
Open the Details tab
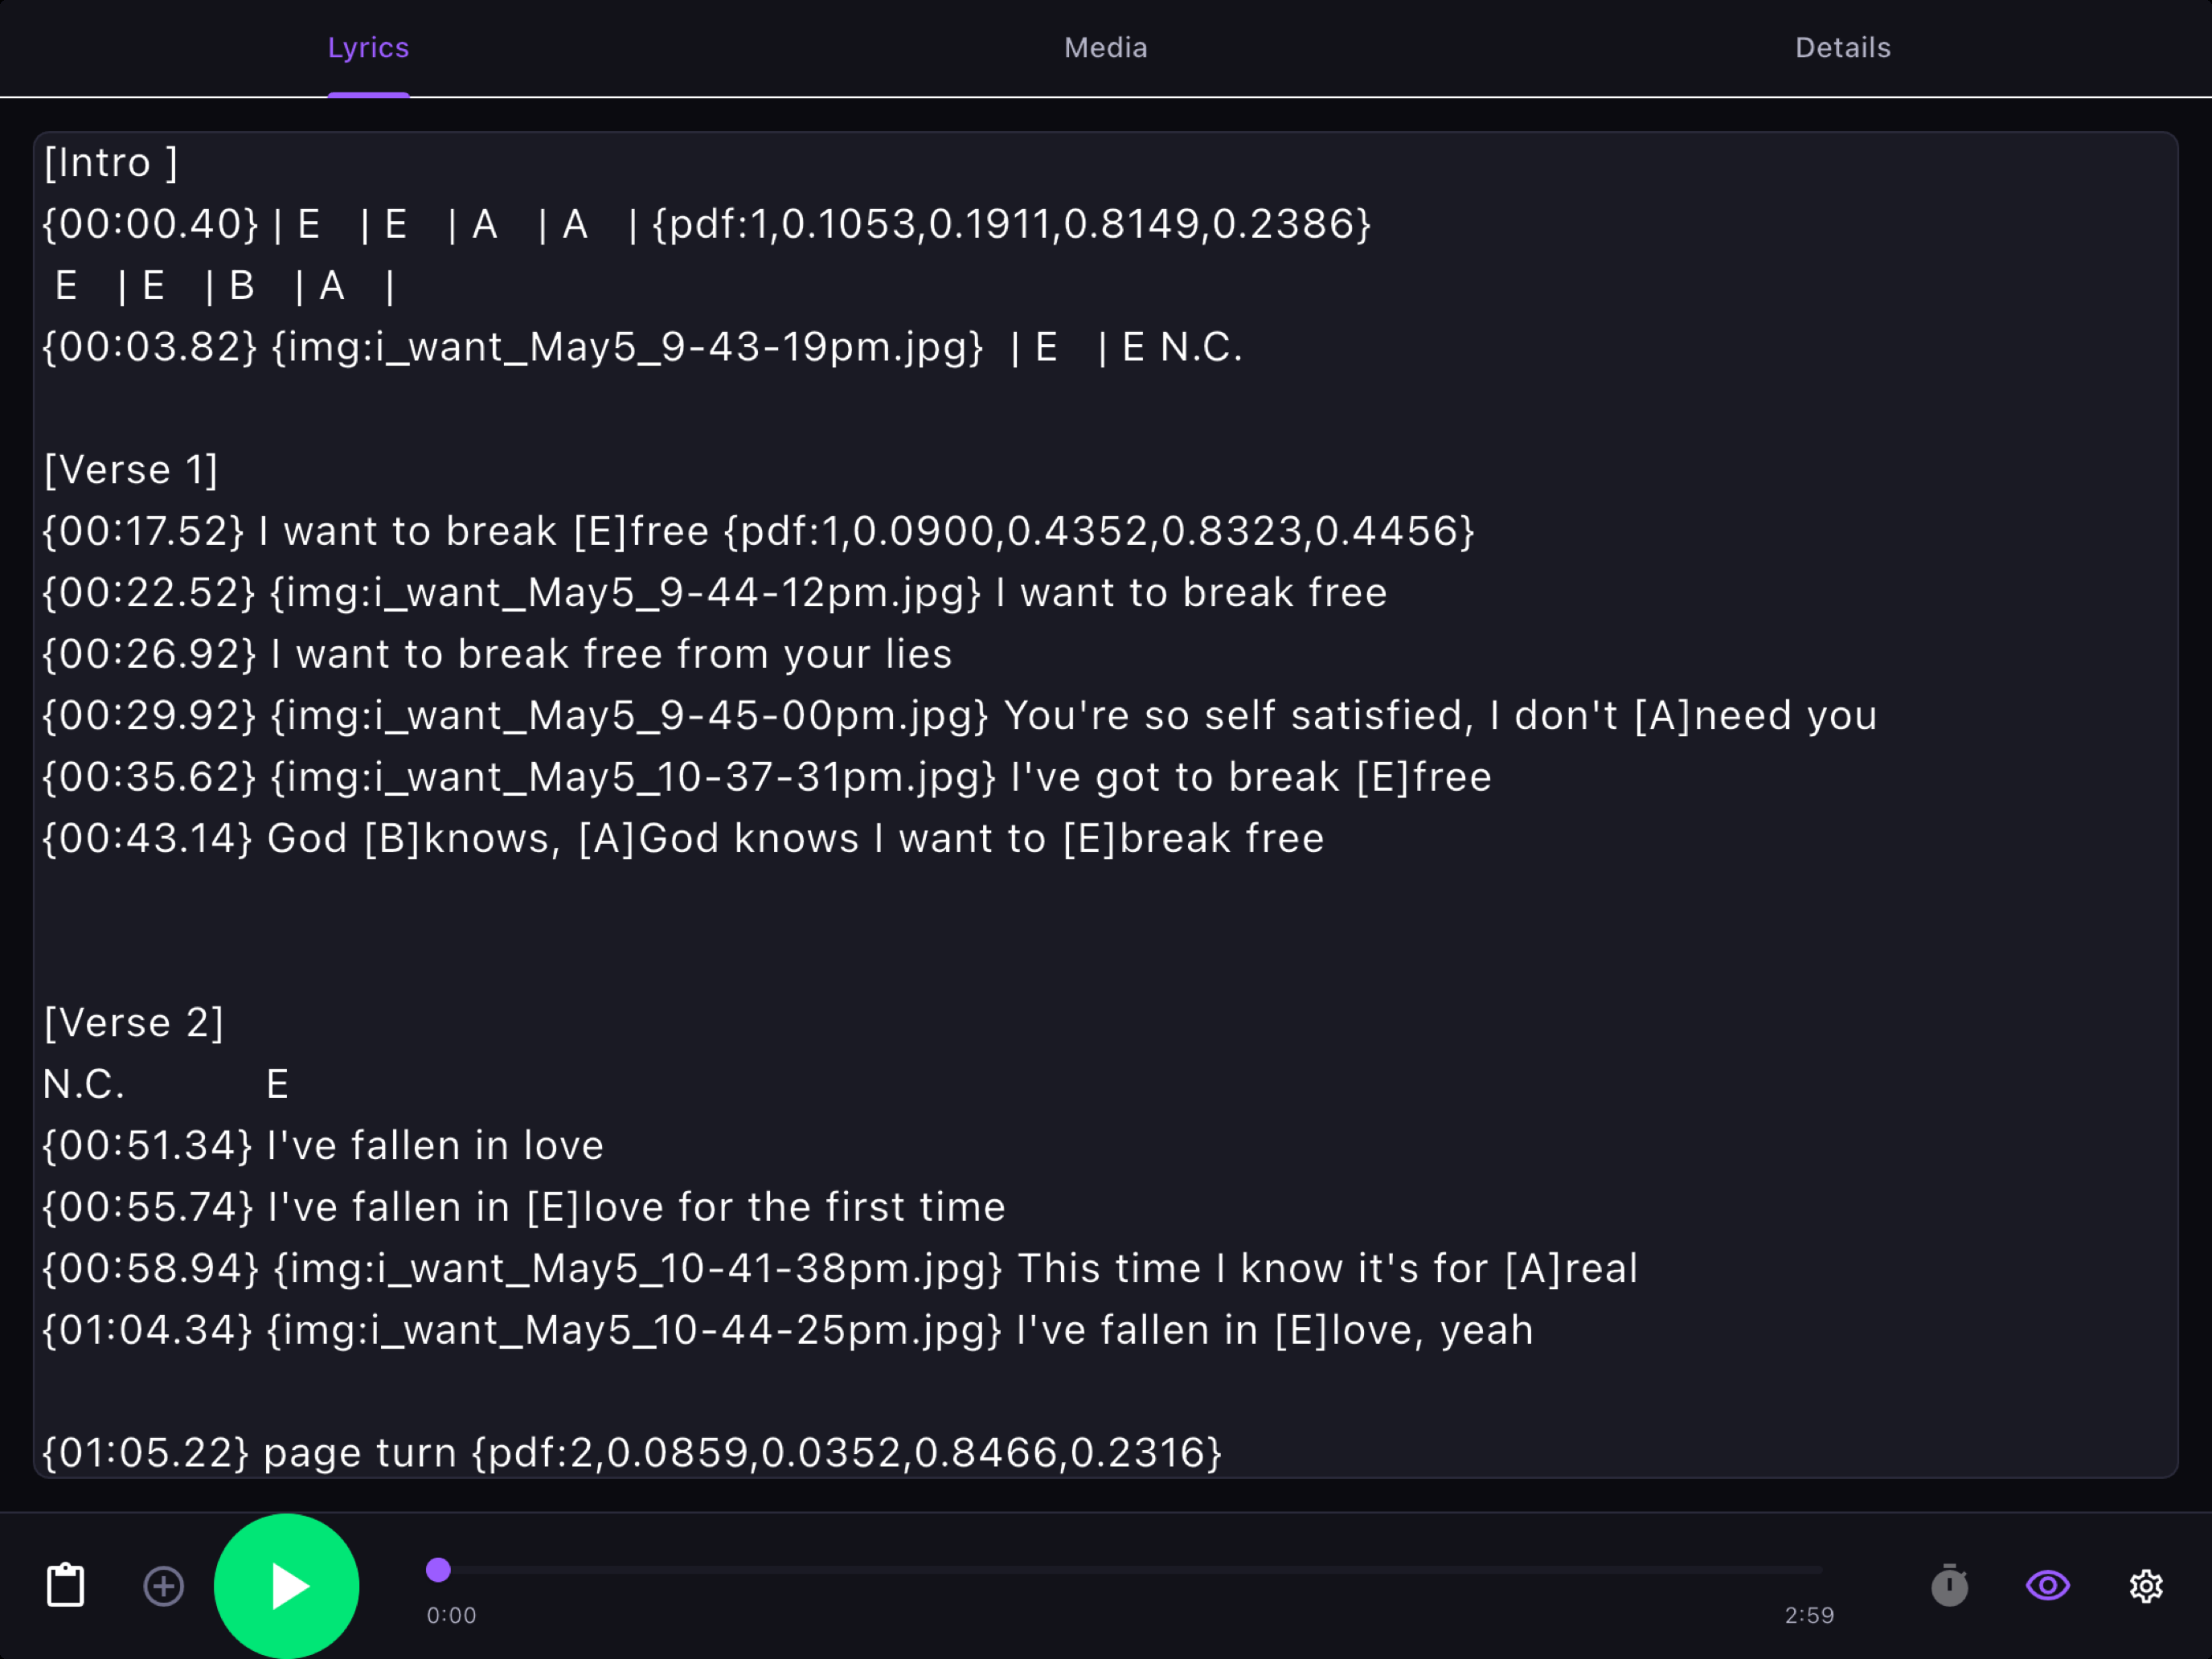click(x=1842, y=48)
